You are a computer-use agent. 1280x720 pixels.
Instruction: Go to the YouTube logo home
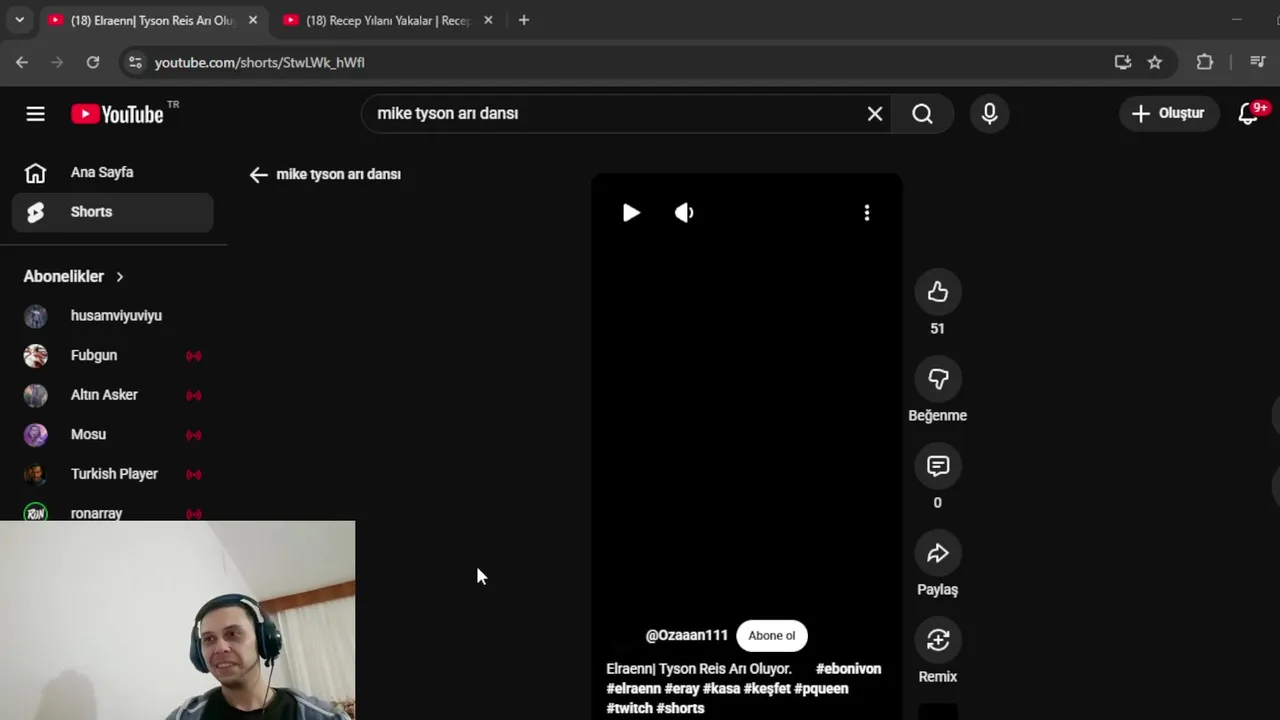tap(118, 114)
